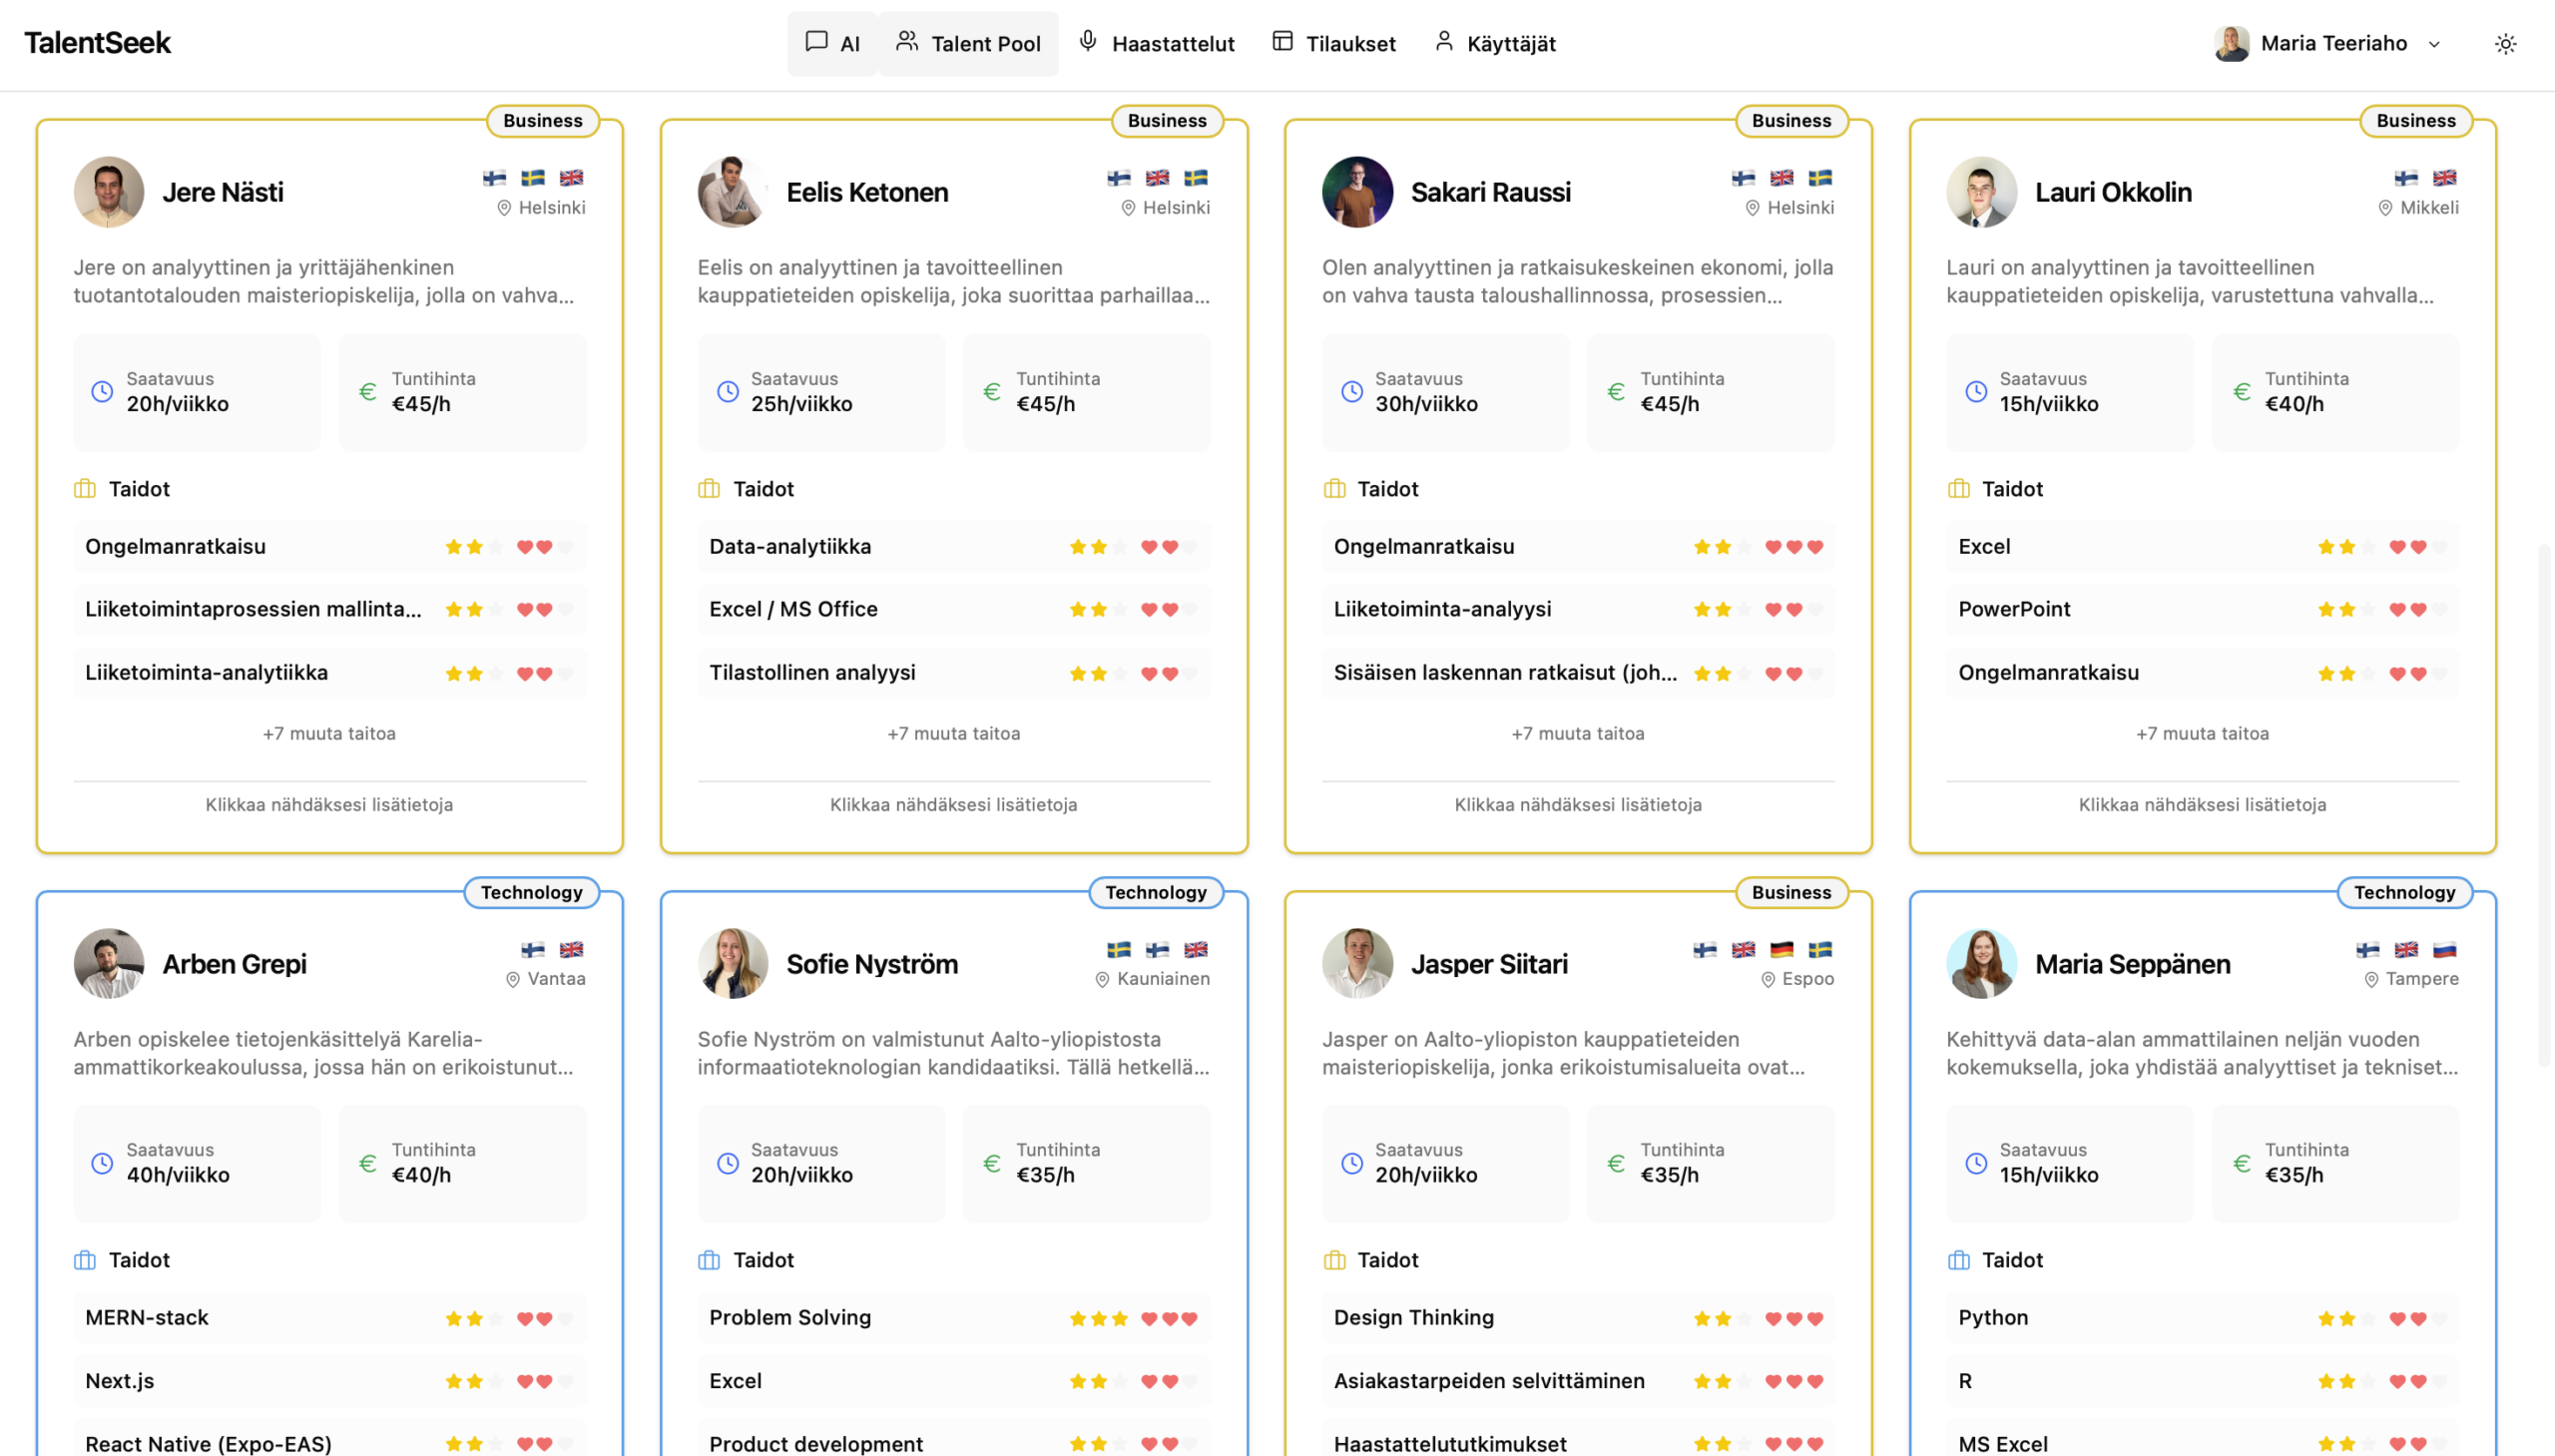Viewport: 2555px width, 1456px height.
Task: Go to the Haastattelut section
Action: (1156, 43)
